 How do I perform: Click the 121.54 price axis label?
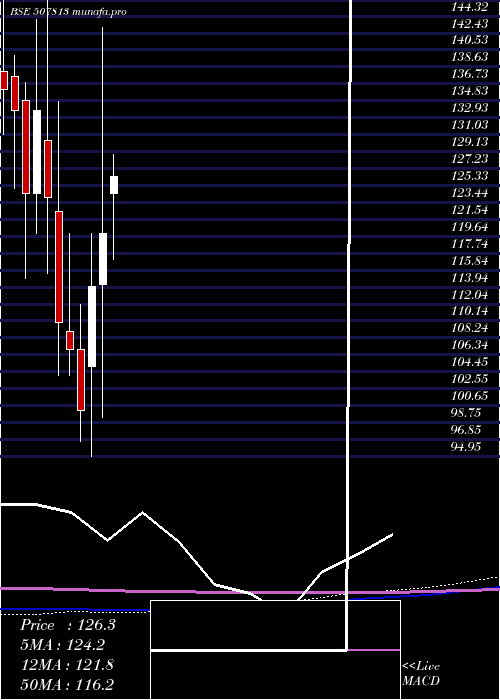470,210
